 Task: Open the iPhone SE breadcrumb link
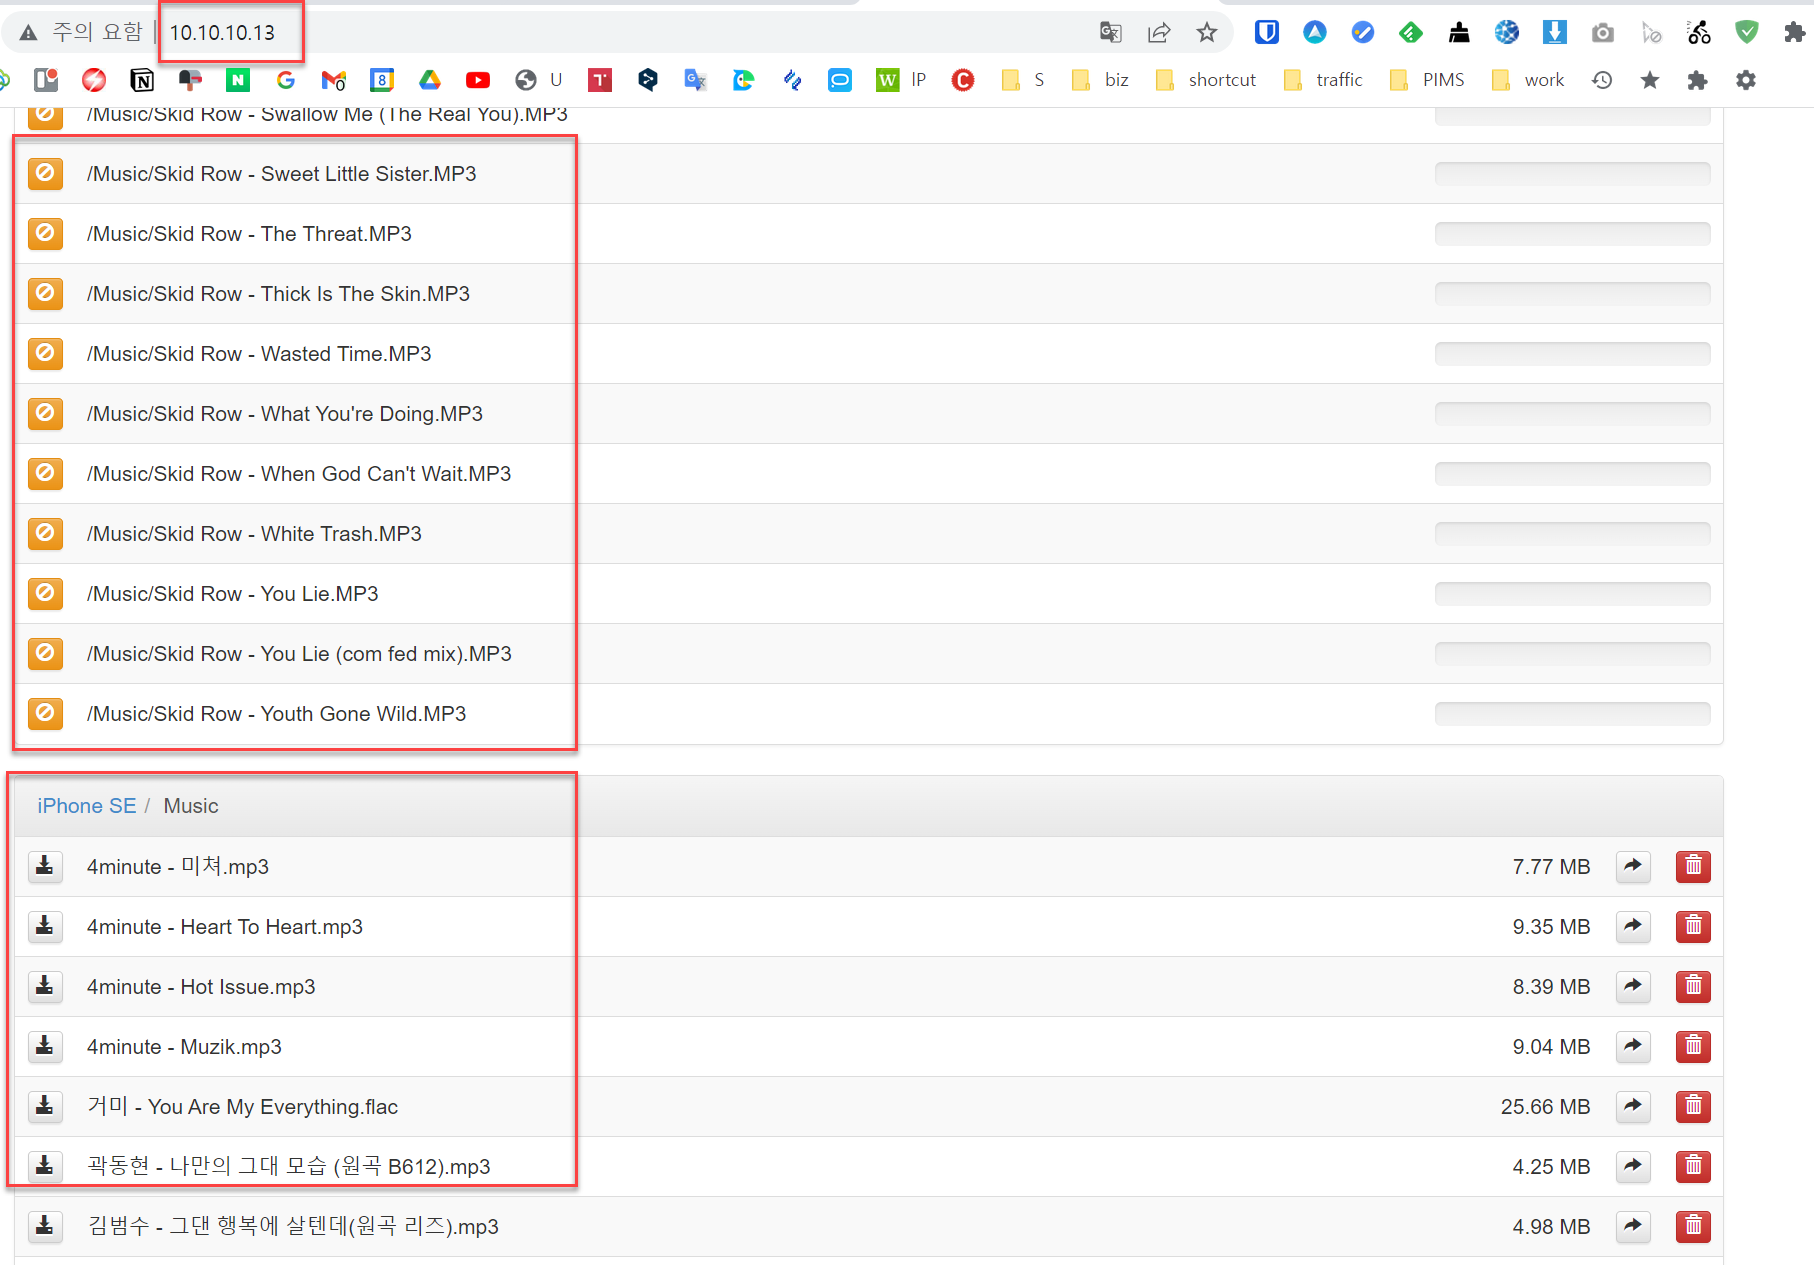pos(86,806)
